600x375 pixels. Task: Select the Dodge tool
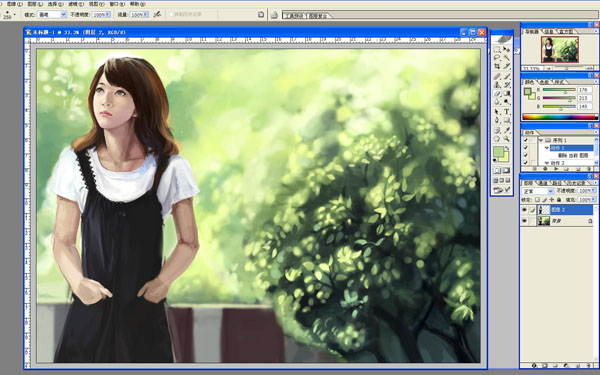[x=507, y=102]
